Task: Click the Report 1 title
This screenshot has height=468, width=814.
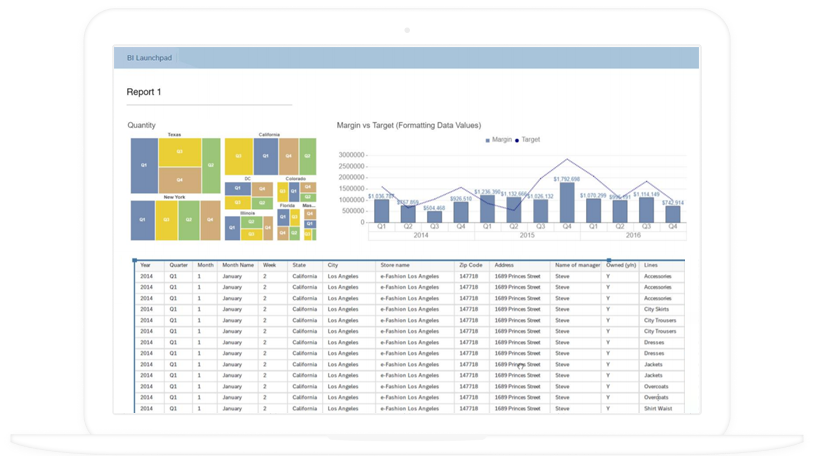Action: coord(144,92)
